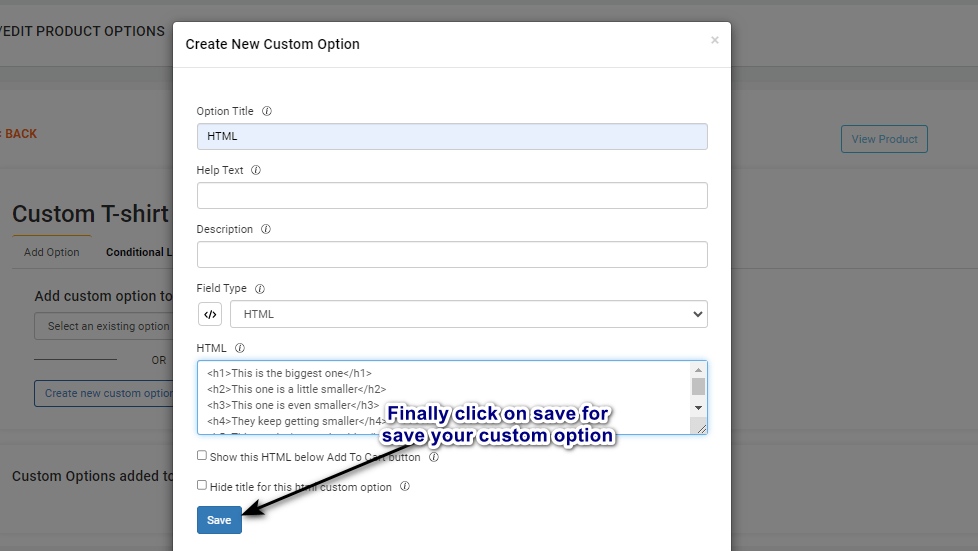Screen dimensions: 978x551
Task: Switch to the Conditional Logic tab
Action: tap(139, 252)
